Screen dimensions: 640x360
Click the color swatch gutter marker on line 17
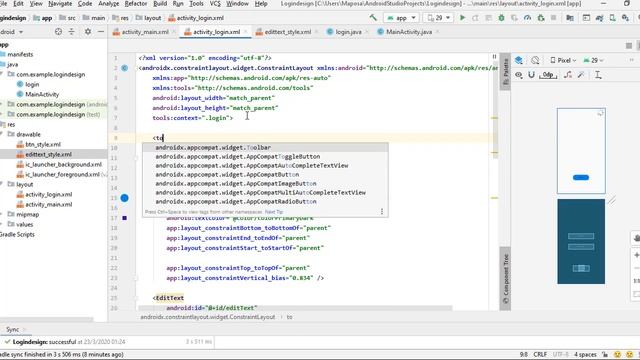pos(124,218)
